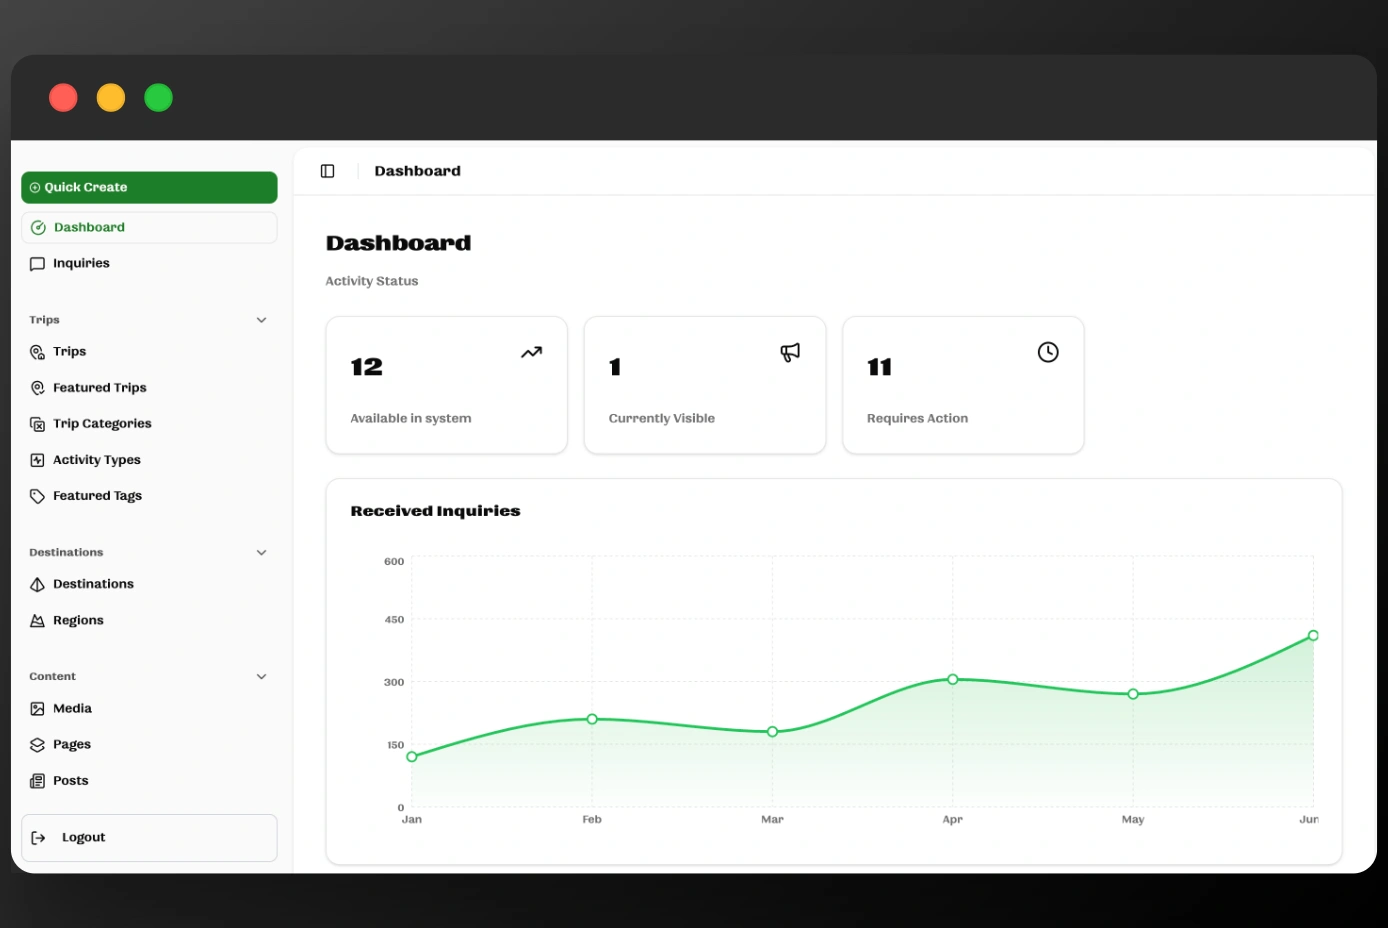Click the Inquiries chat bubble icon
This screenshot has height=928, width=1388.
(37, 264)
